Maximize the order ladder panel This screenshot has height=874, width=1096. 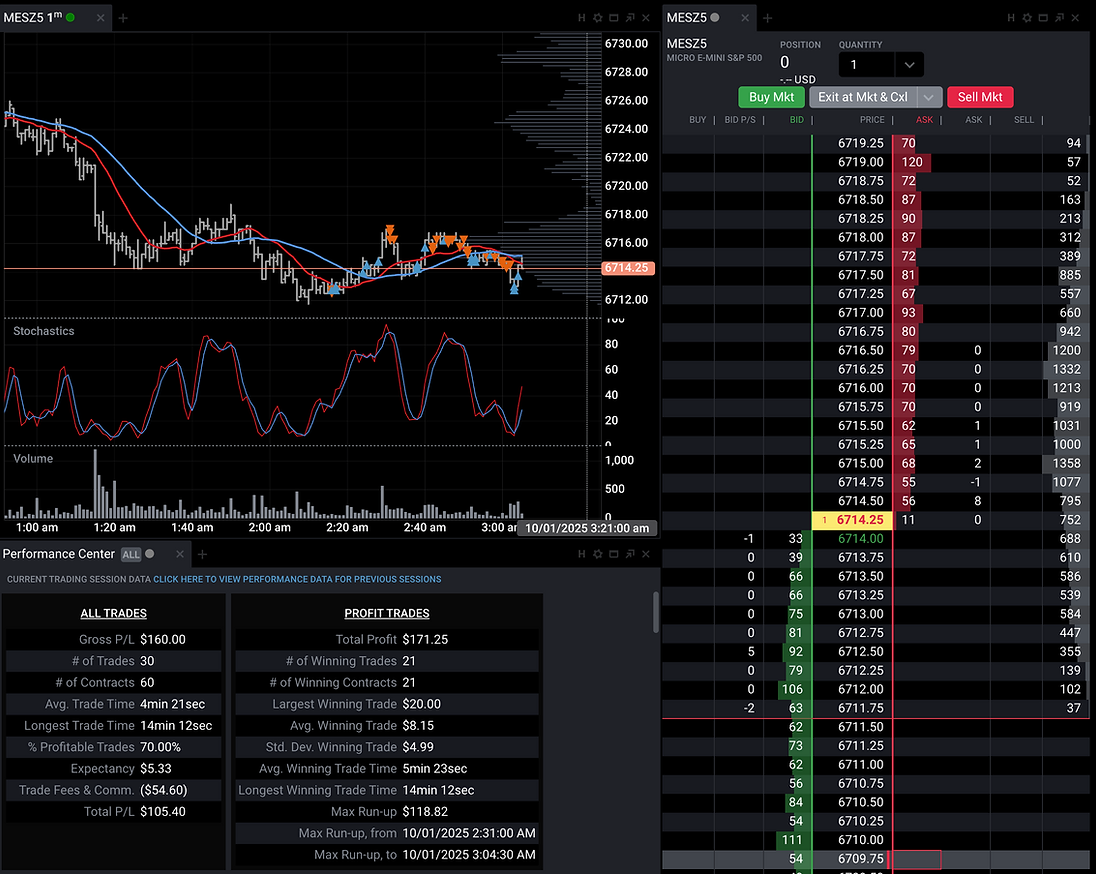coord(1043,18)
